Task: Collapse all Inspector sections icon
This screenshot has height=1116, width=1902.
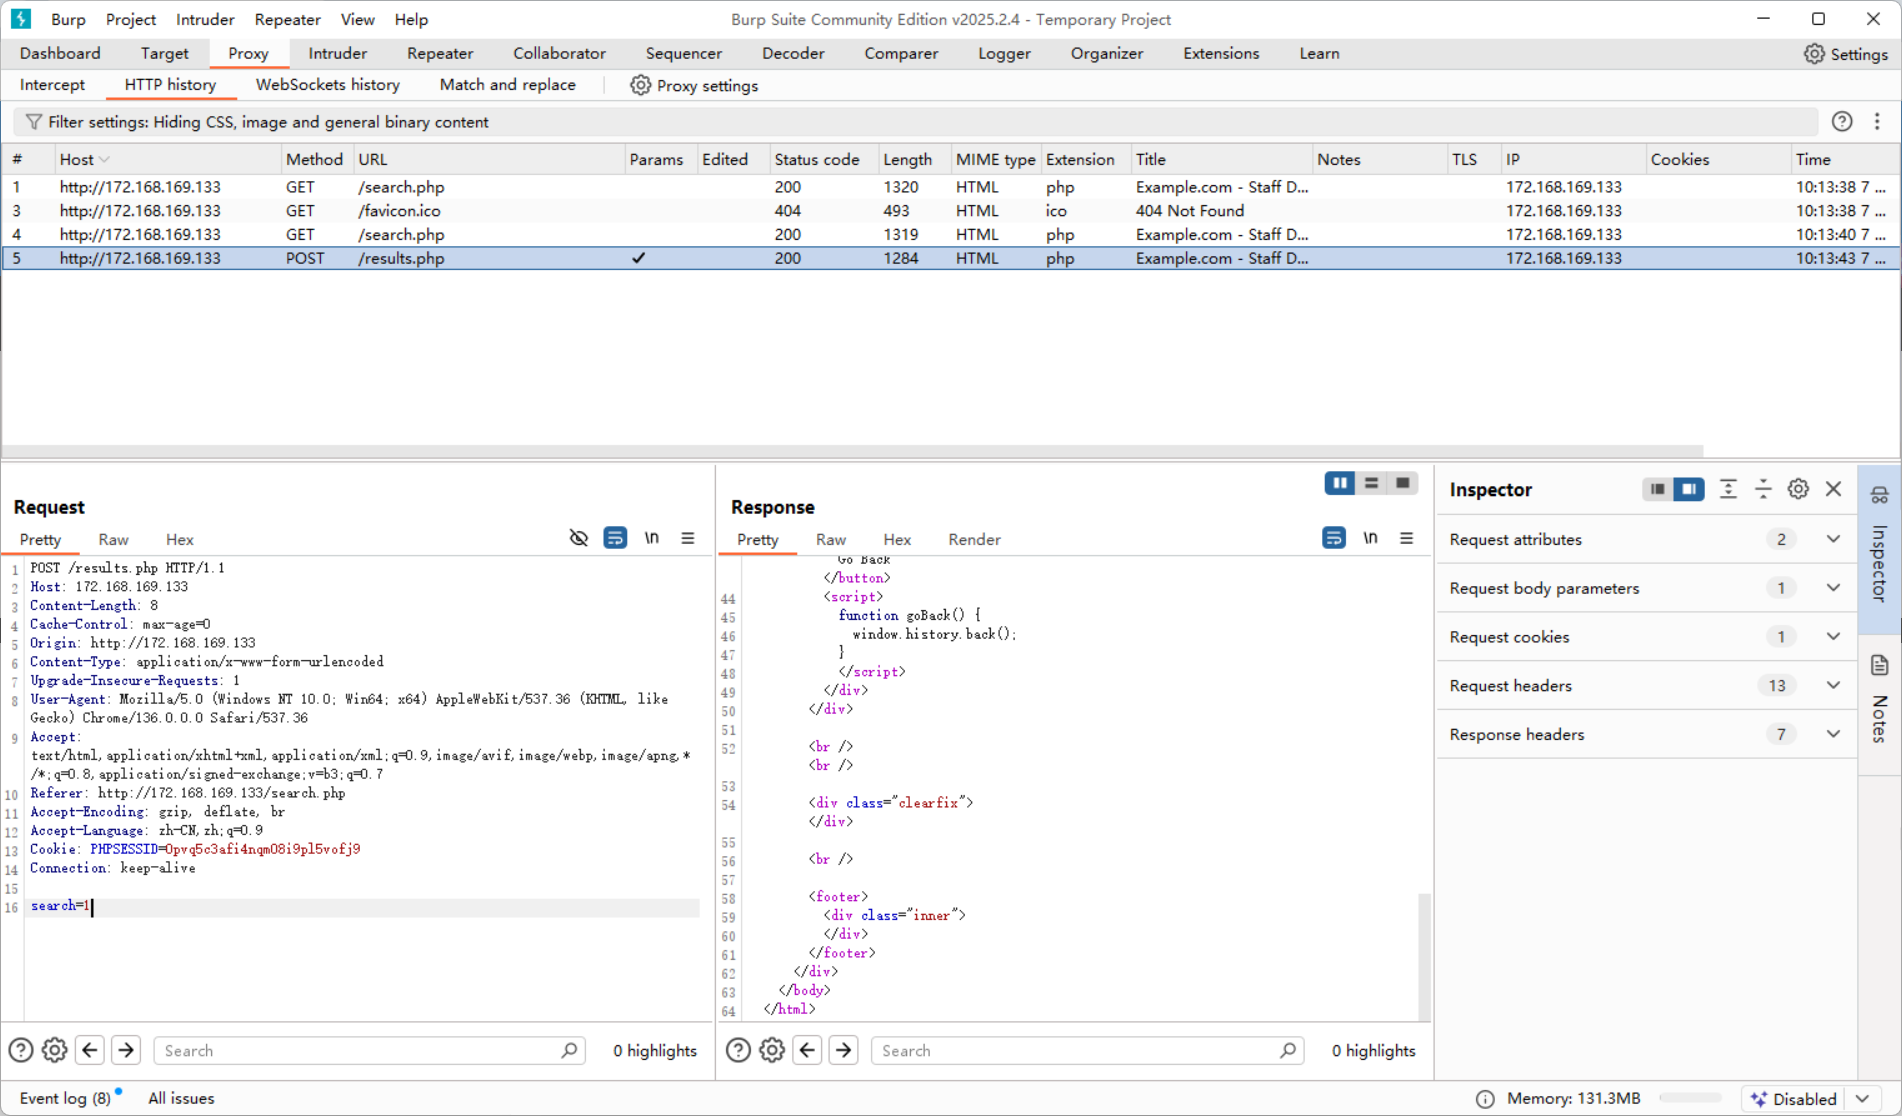Action: click(1763, 489)
